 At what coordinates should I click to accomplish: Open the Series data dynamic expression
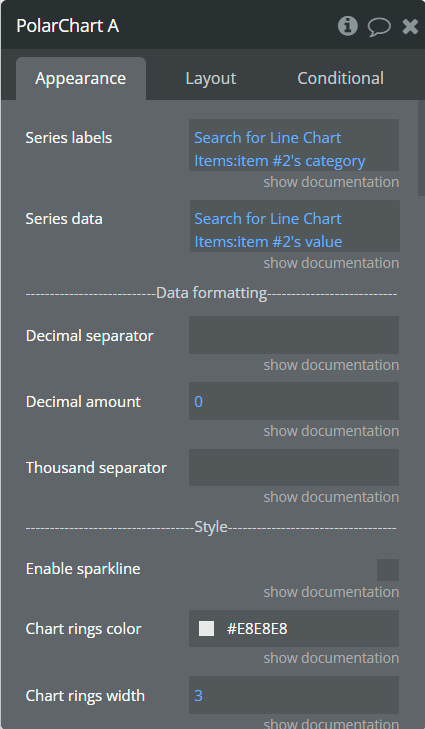(x=294, y=226)
